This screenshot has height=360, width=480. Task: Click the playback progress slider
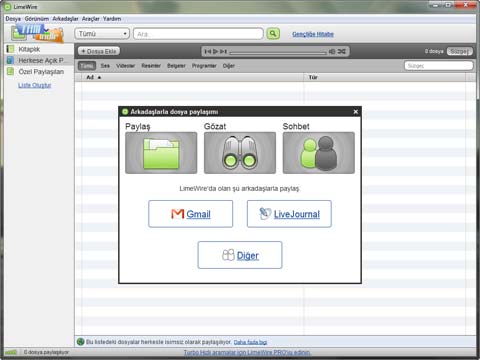[x=278, y=52]
